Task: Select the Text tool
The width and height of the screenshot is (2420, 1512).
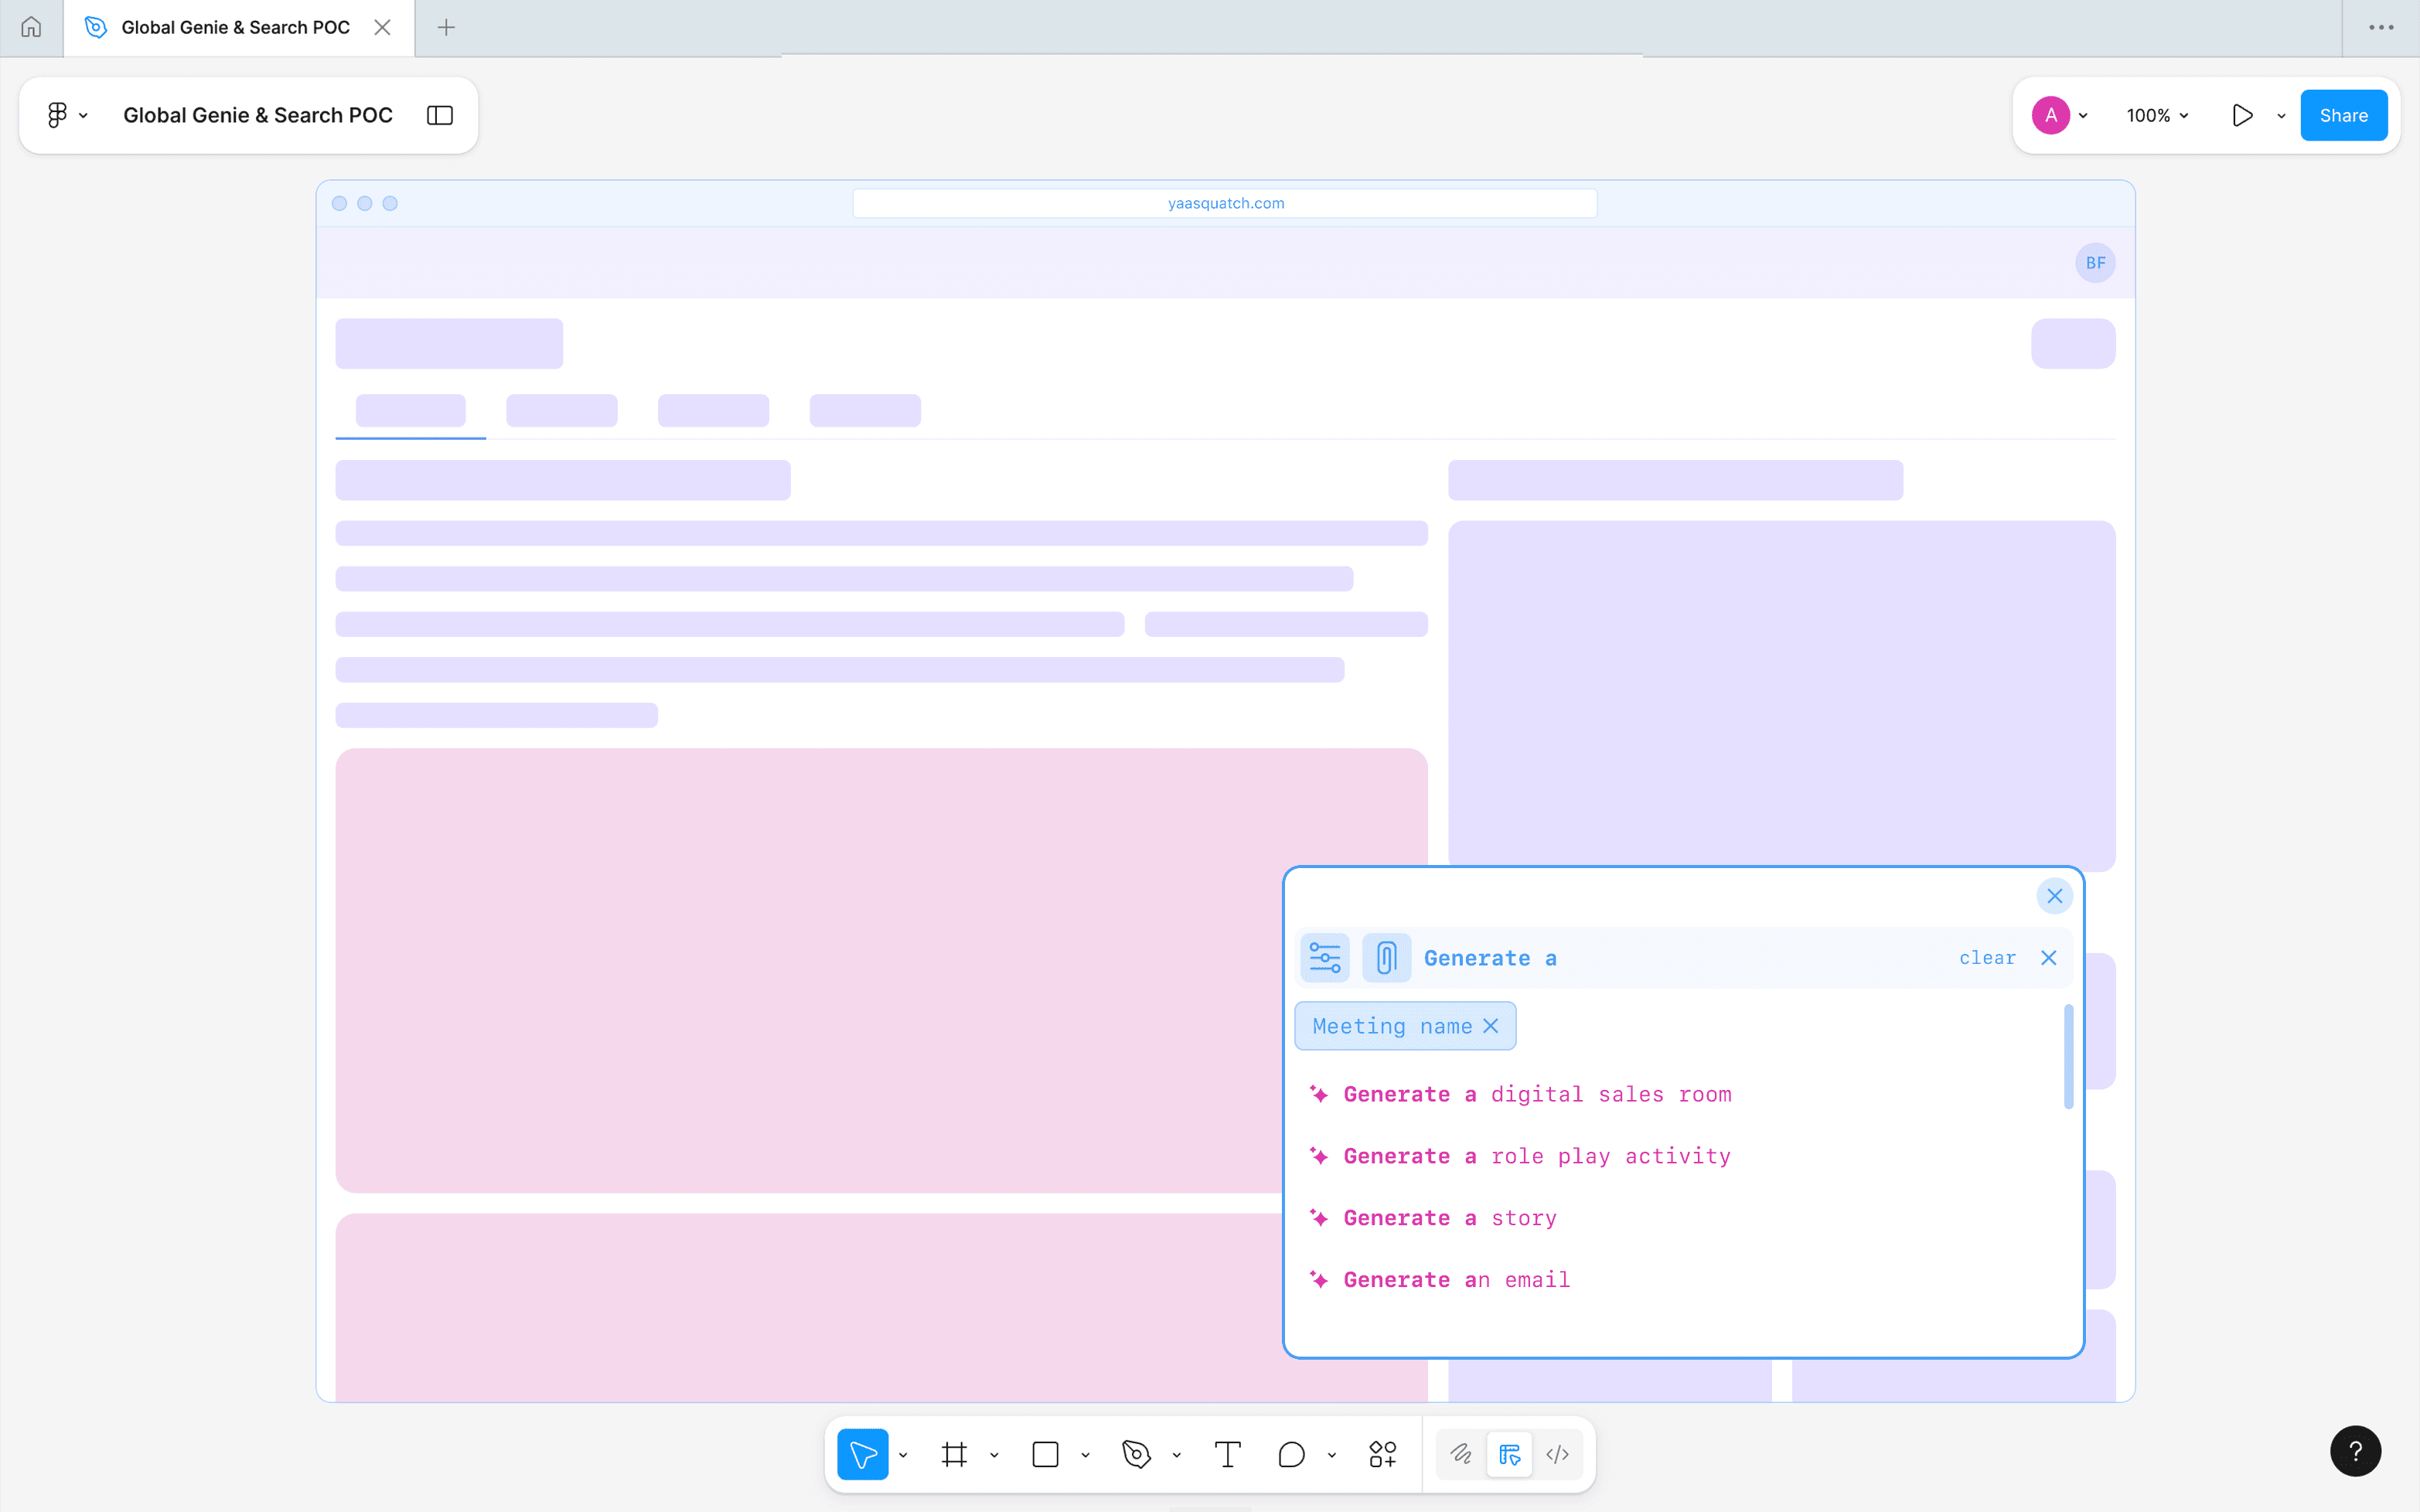Action: point(1227,1454)
